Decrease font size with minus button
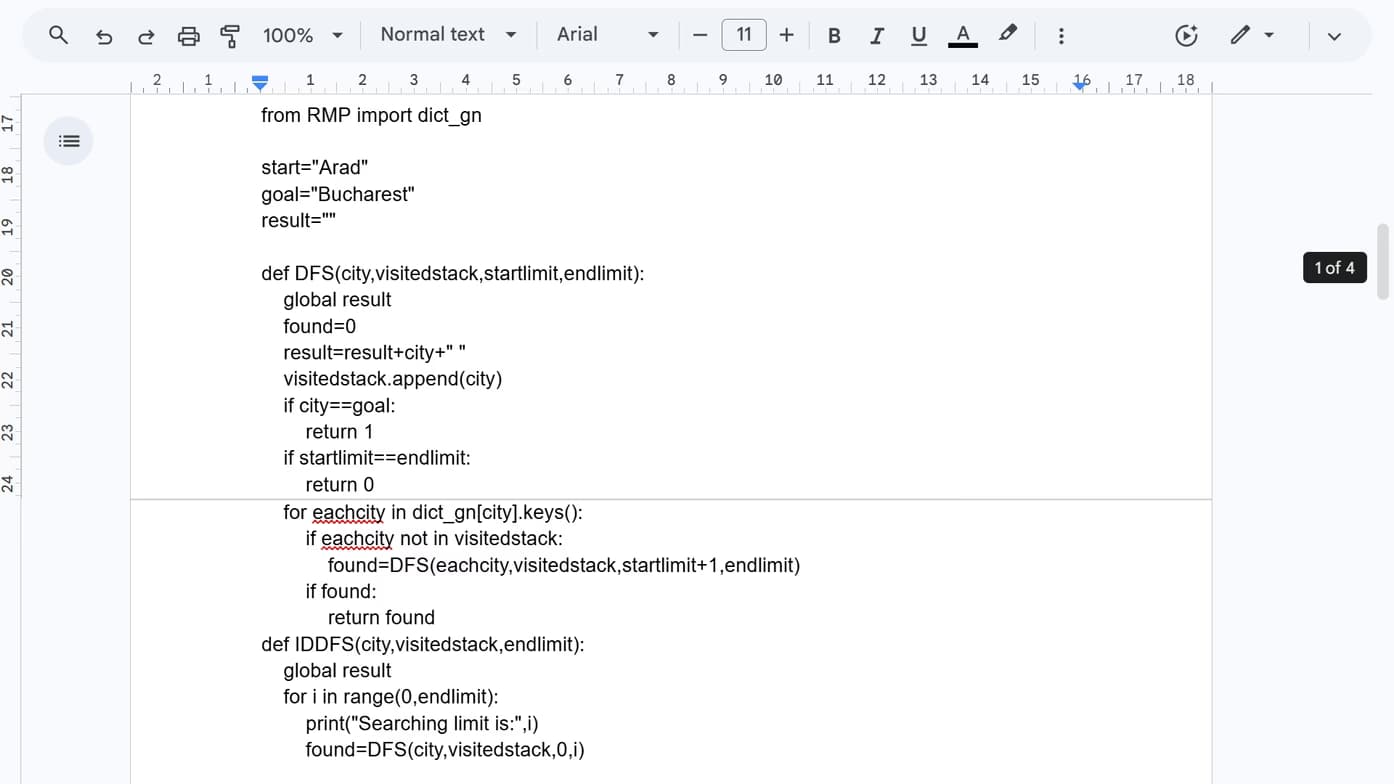Viewport: 1394px width, 784px height. [x=700, y=36]
